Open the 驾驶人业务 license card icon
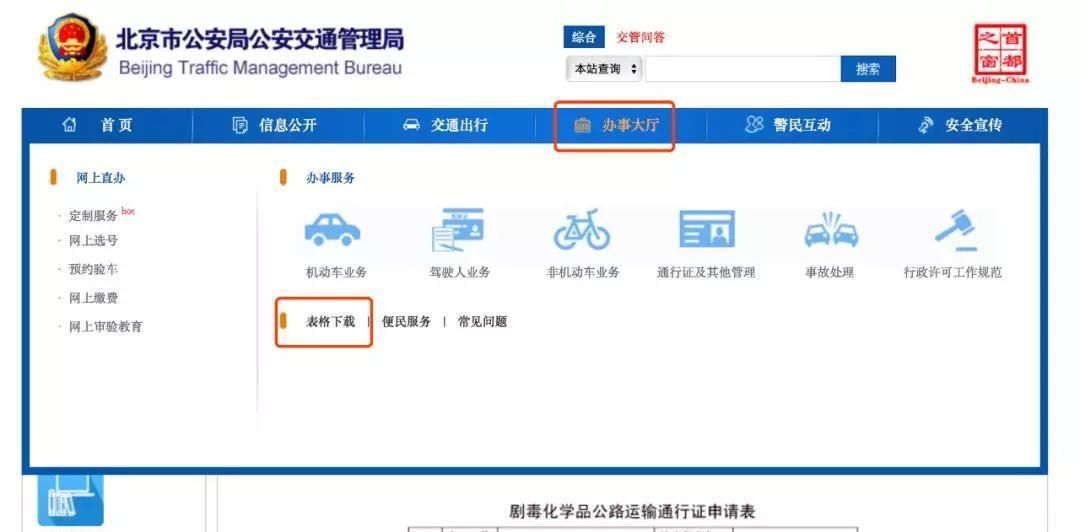This screenshot has height=532, width=1080. (x=458, y=229)
